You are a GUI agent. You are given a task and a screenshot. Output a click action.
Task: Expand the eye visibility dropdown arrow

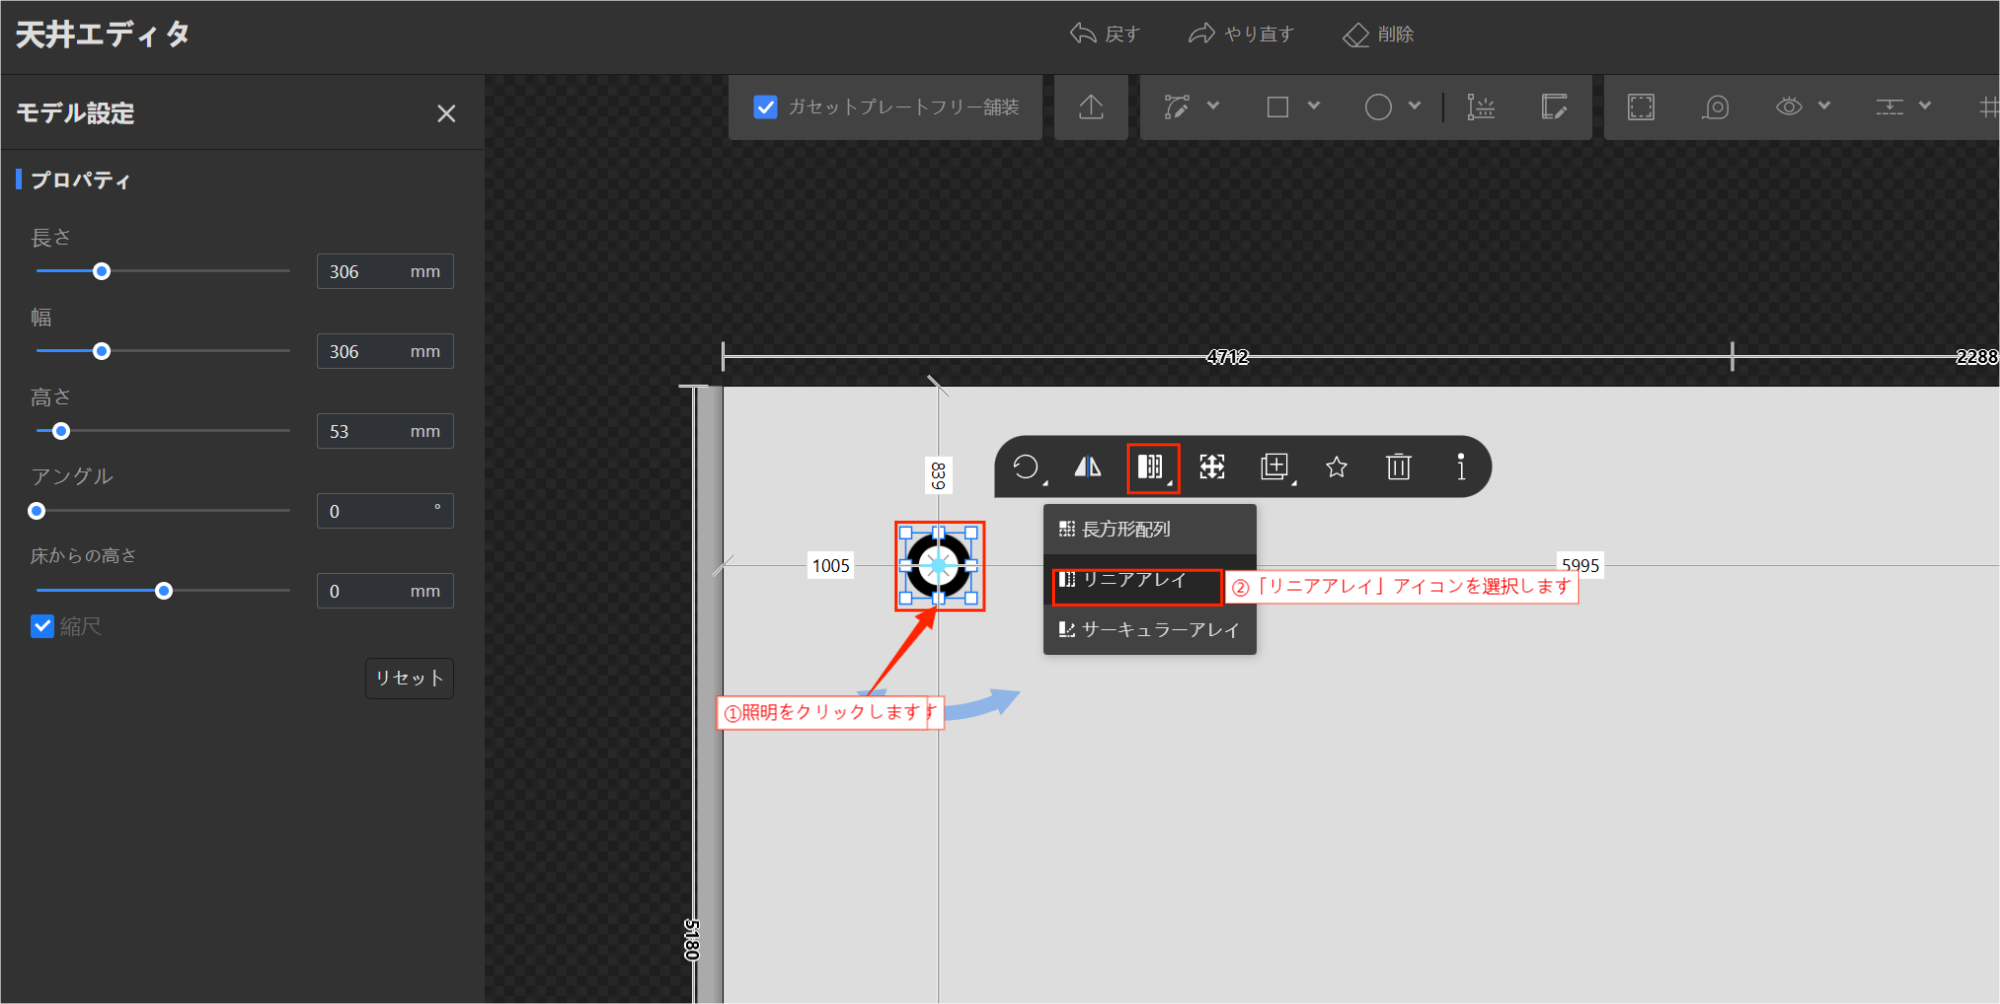click(1824, 105)
